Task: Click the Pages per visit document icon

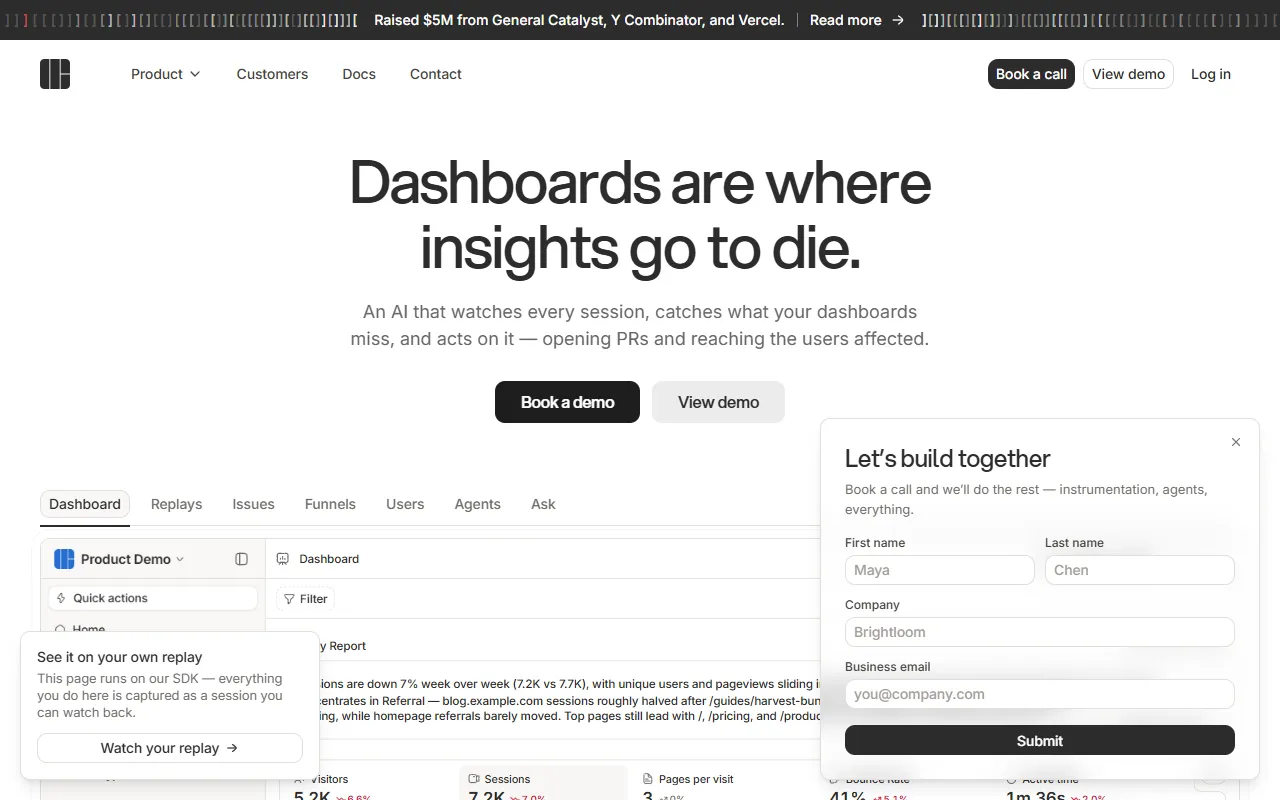Action: tap(649, 779)
